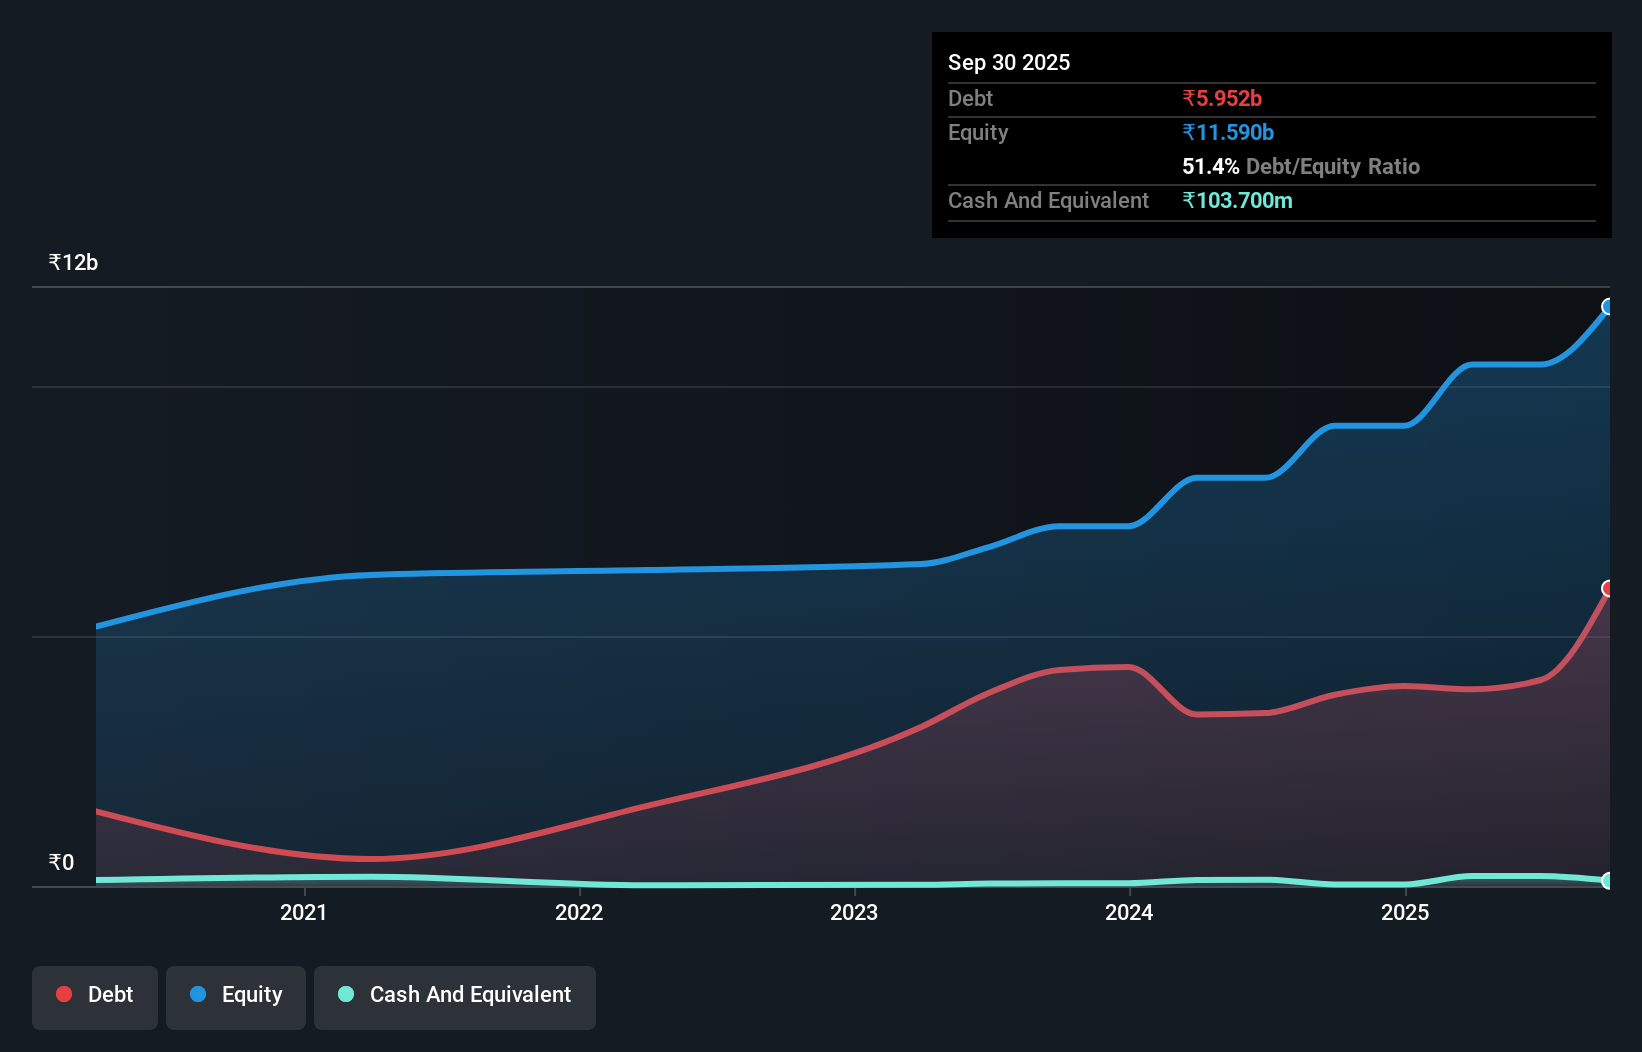Expand the Sep 30 2025 tooltip details
This screenshot has height=1052, width=1642.
click(1009, 62)
